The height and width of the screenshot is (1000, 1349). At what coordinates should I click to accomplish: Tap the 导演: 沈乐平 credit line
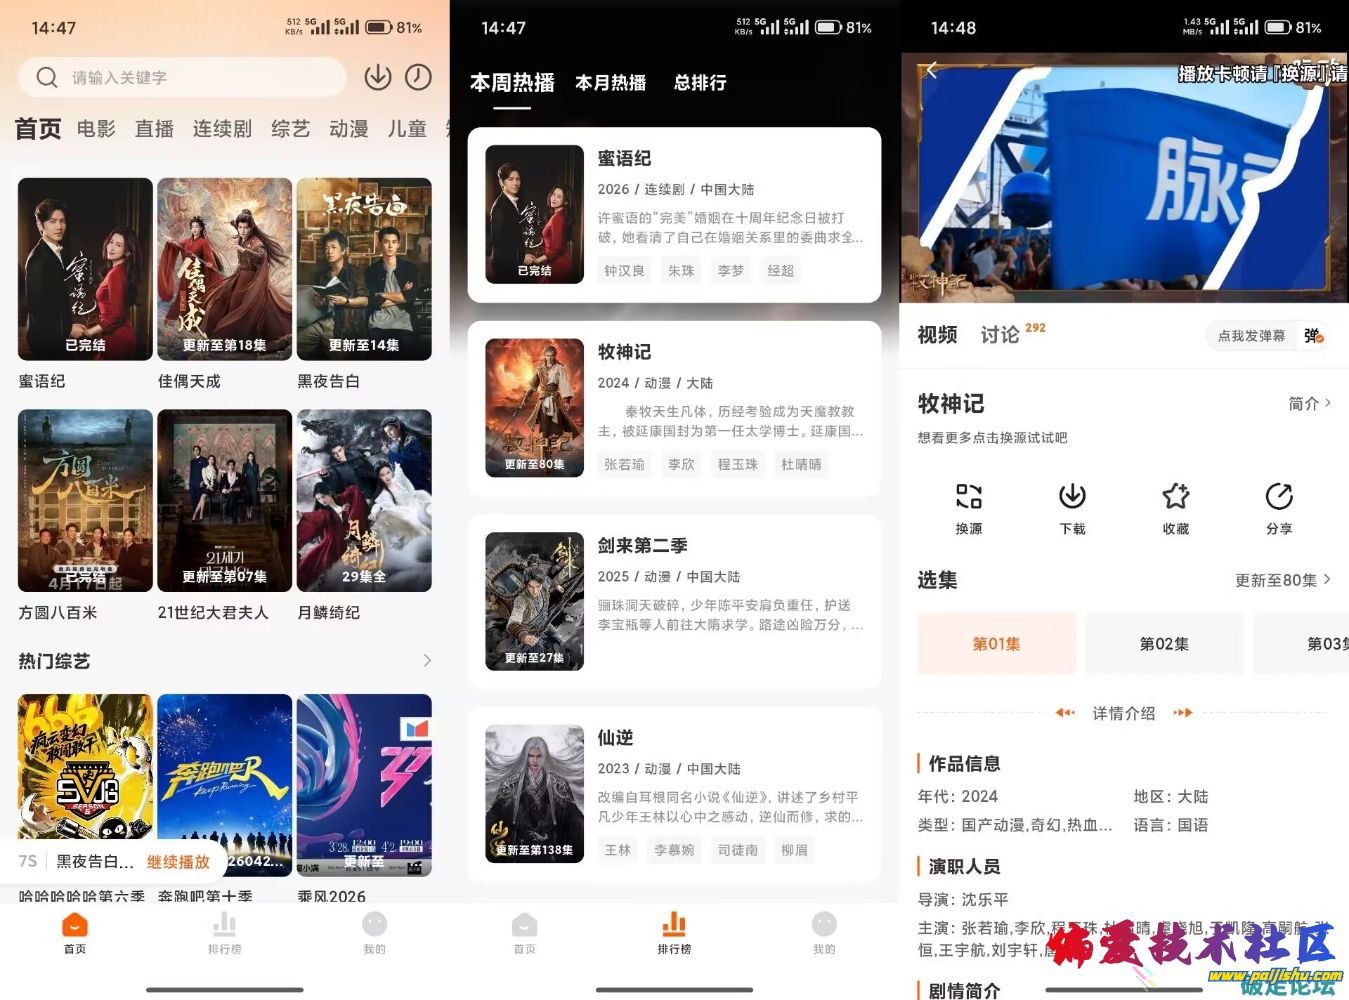click(x=963, y=899)
